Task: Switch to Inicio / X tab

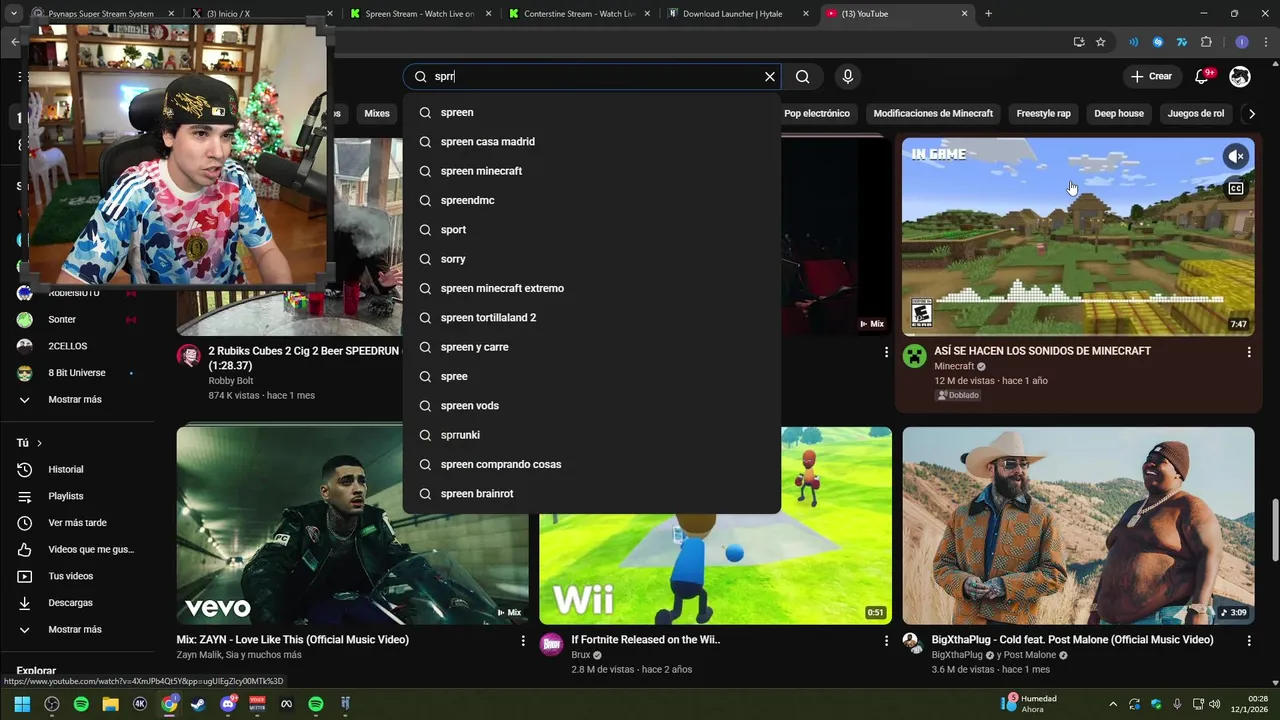Action: pyautogui.click(x=261, y=14)
